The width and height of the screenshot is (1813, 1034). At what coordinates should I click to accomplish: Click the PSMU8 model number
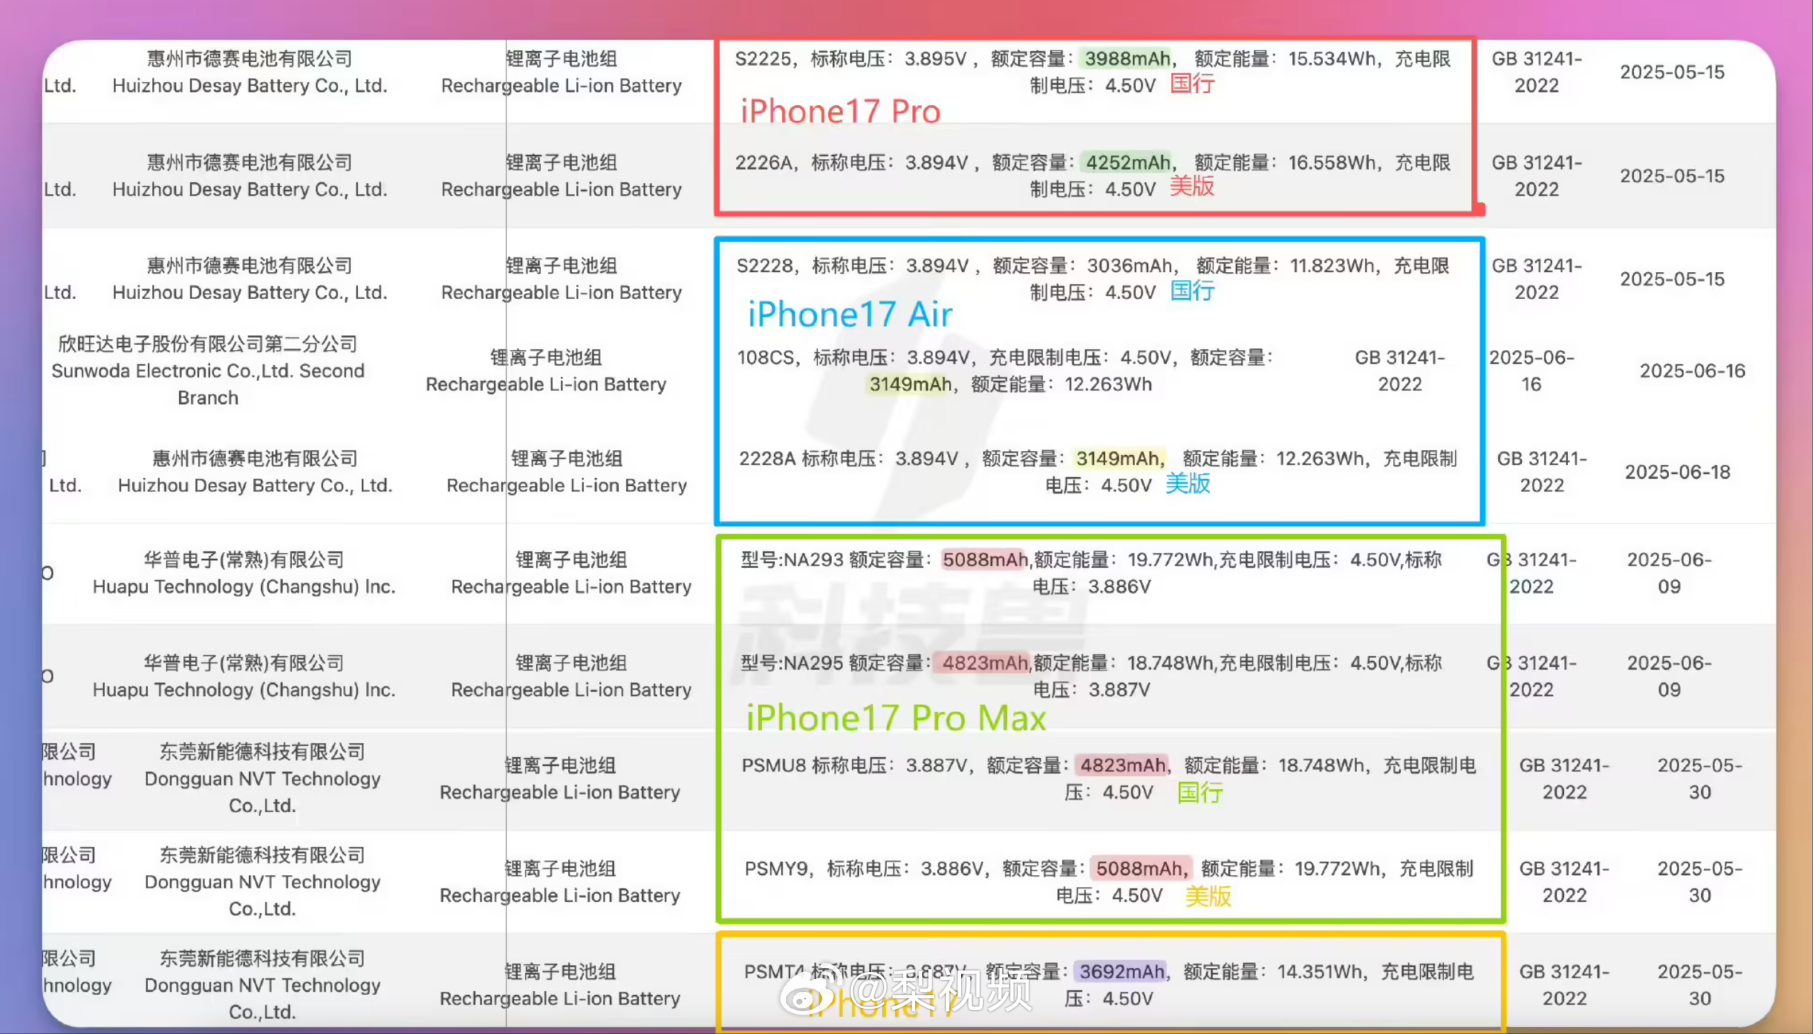[774, 766]
